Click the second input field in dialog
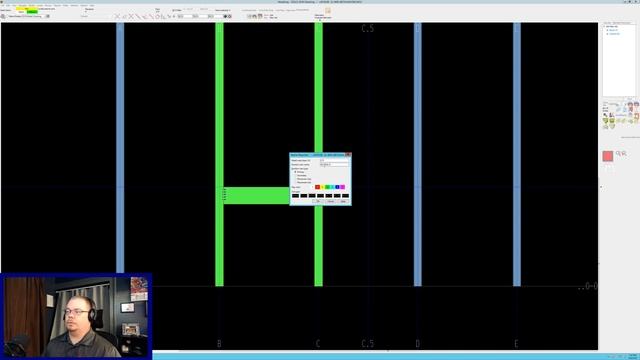 [334, 164]
